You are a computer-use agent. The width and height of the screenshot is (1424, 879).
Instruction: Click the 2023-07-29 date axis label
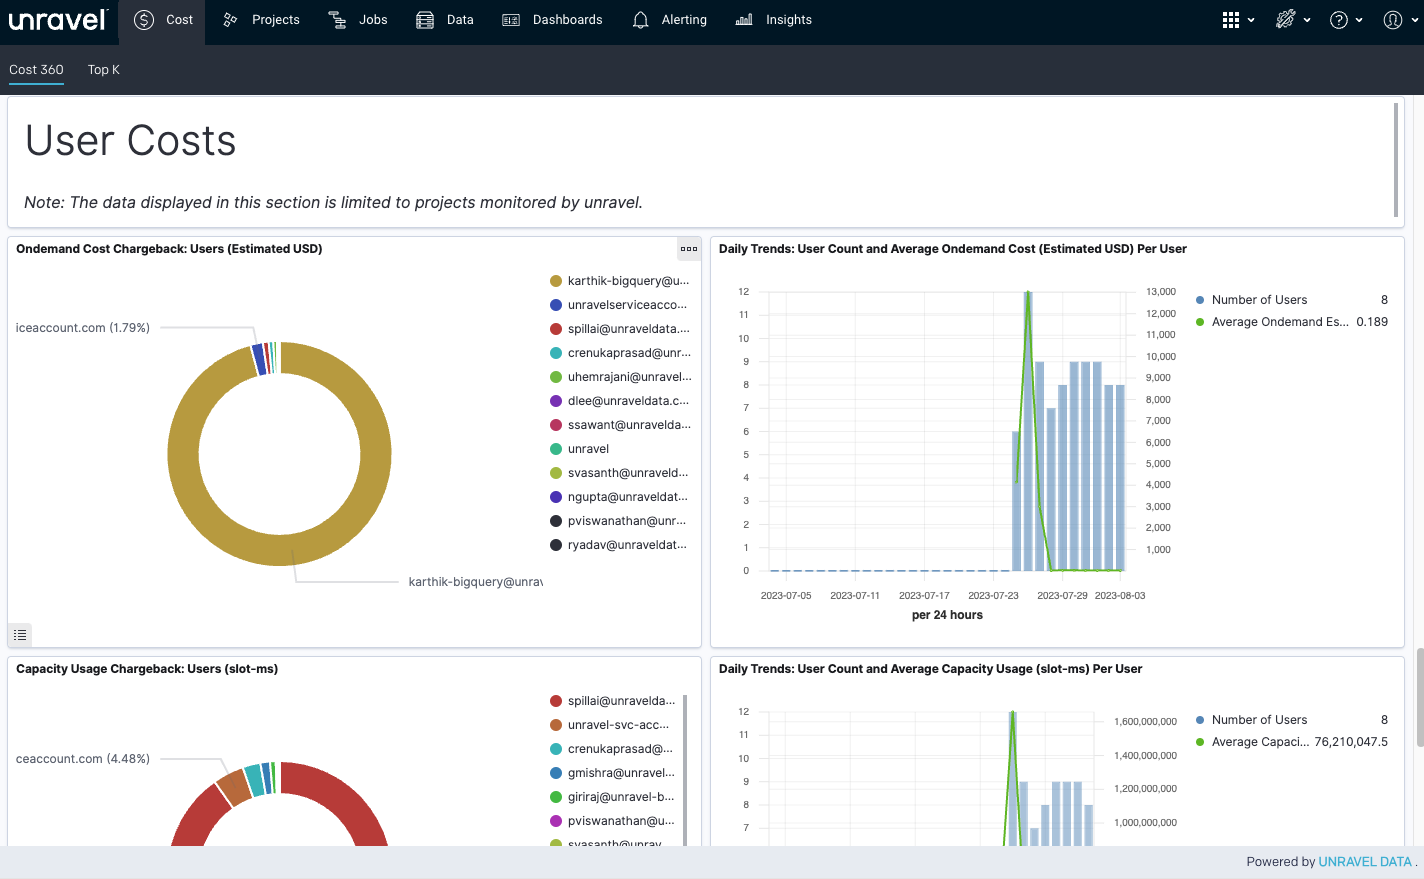[x=1062, y=595]
